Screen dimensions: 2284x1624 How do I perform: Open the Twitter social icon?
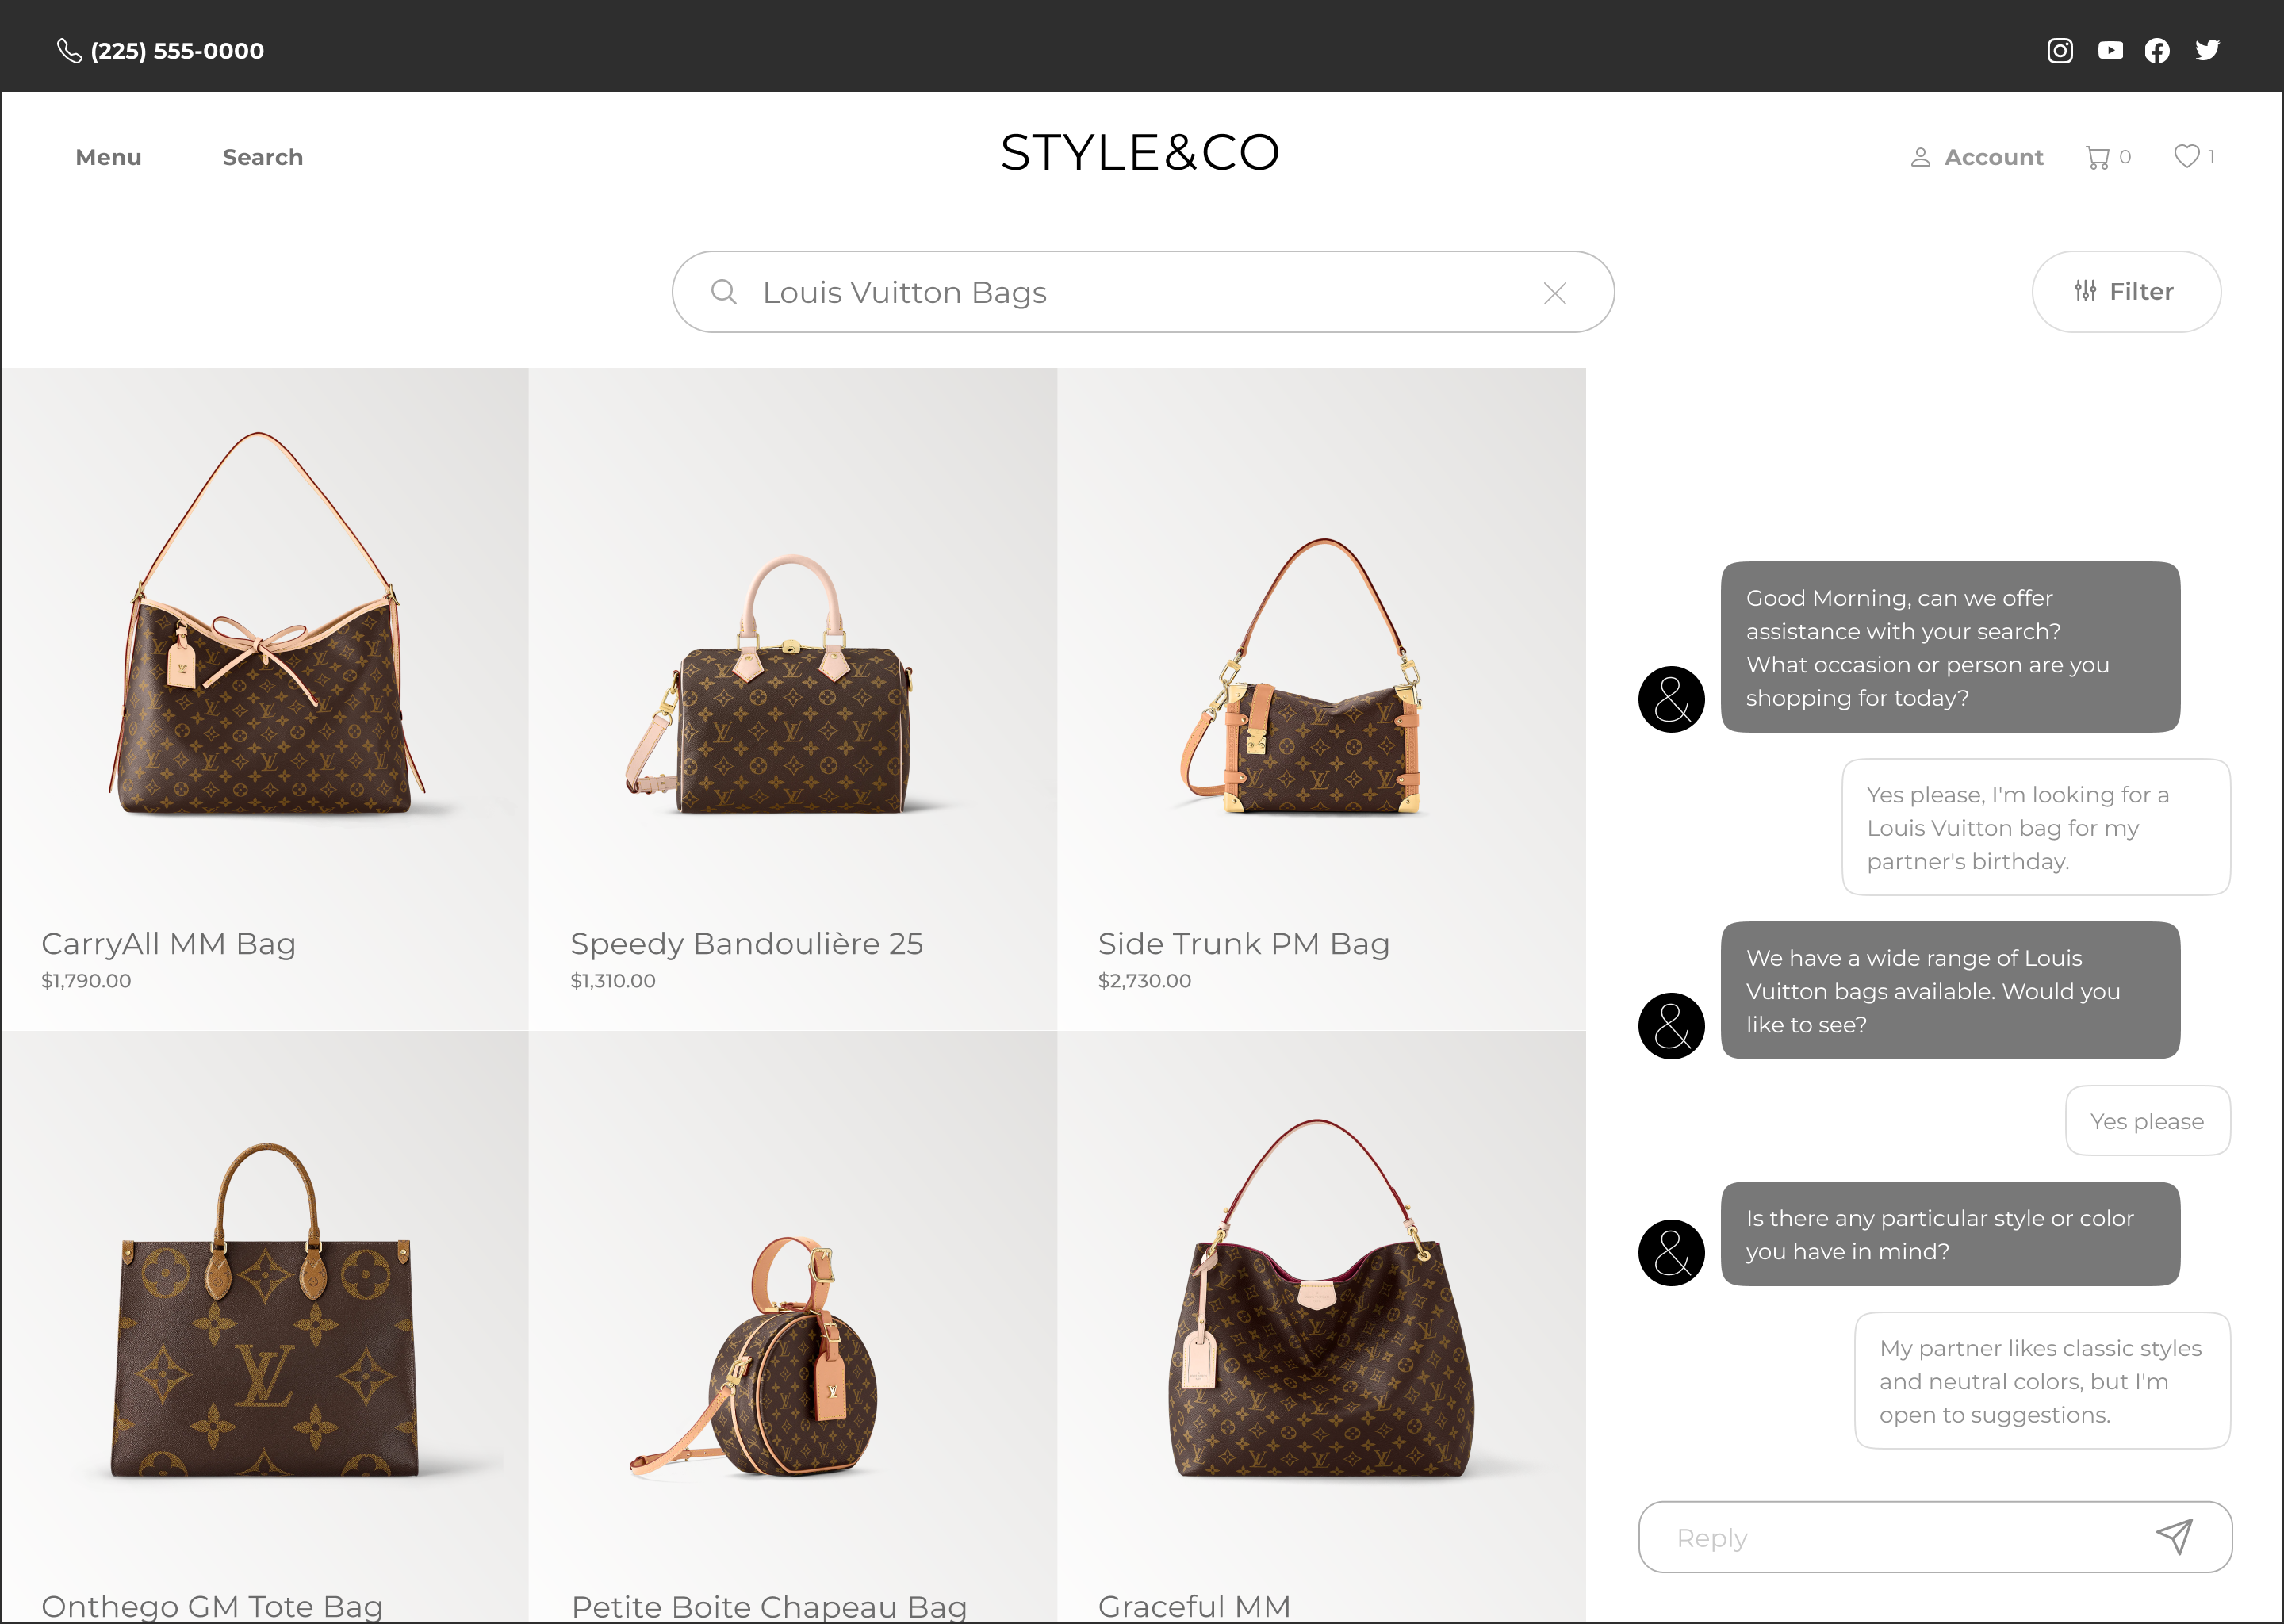[2207, 50]
